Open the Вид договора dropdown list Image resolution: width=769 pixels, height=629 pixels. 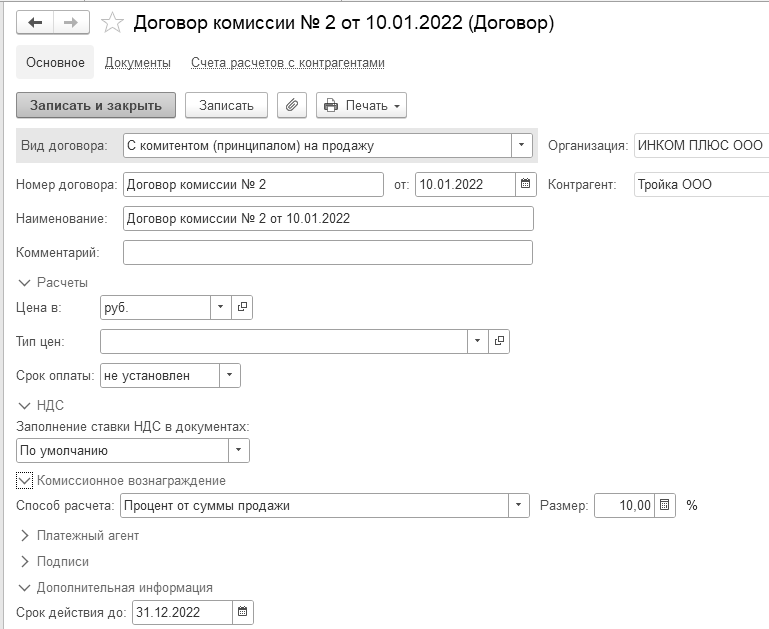[x=522, y=146]
